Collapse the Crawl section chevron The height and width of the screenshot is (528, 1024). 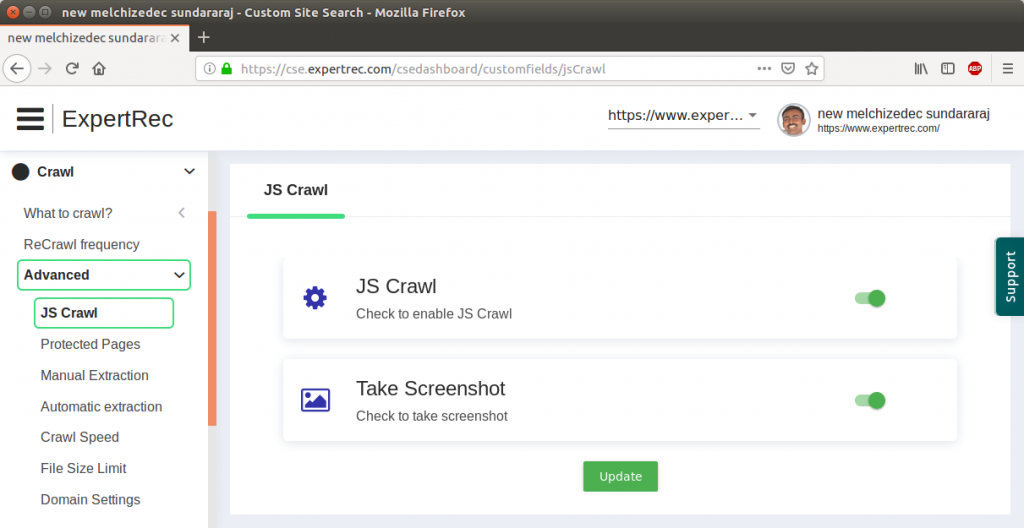click(189, 172)
